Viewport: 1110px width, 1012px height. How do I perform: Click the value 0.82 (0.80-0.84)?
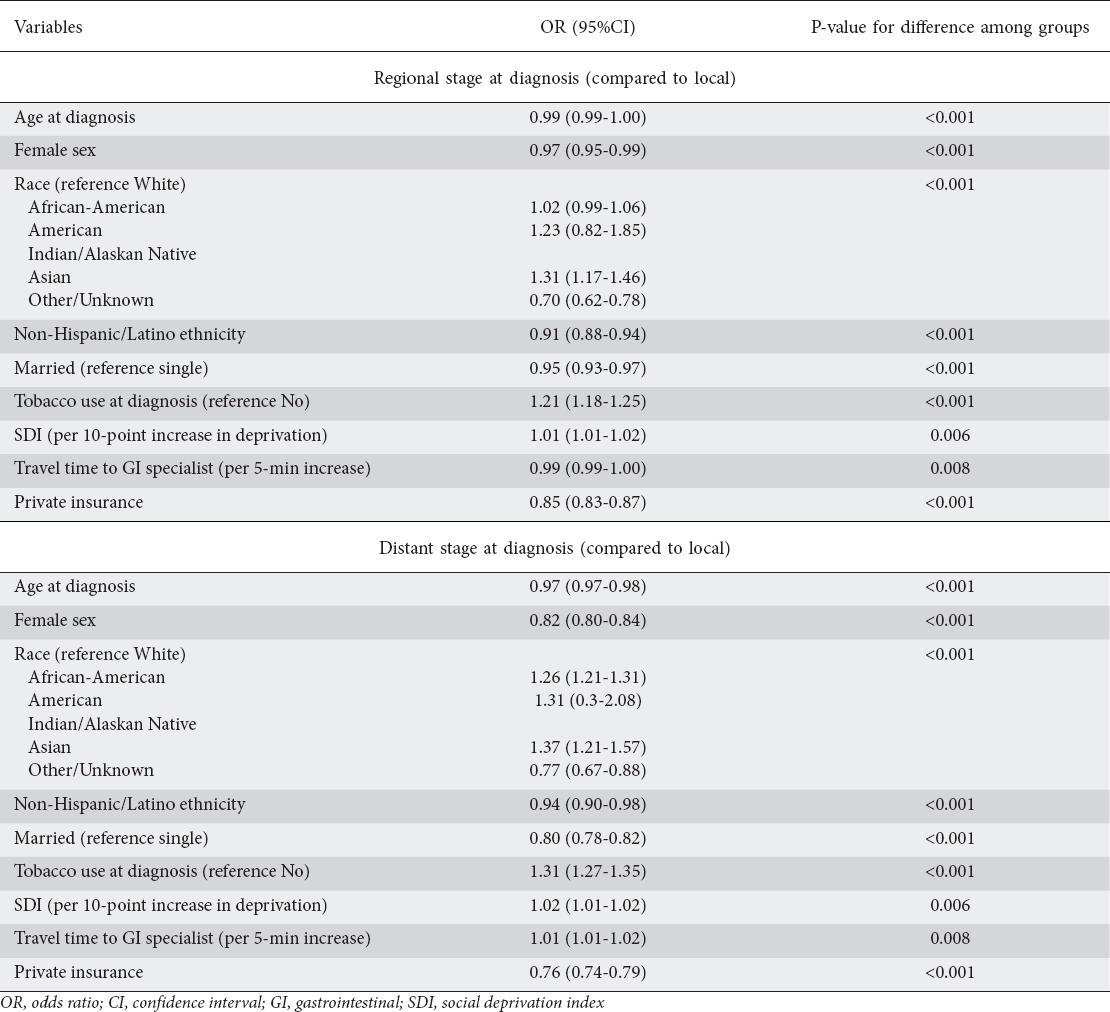tap(588, 621)
